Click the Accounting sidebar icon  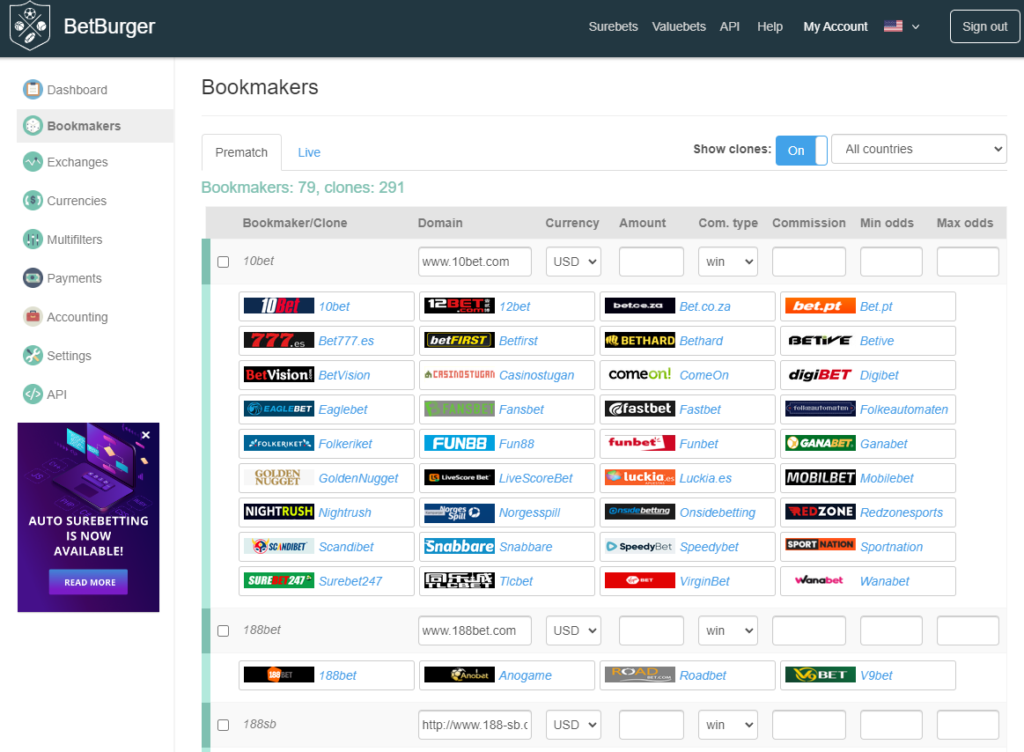32,317
